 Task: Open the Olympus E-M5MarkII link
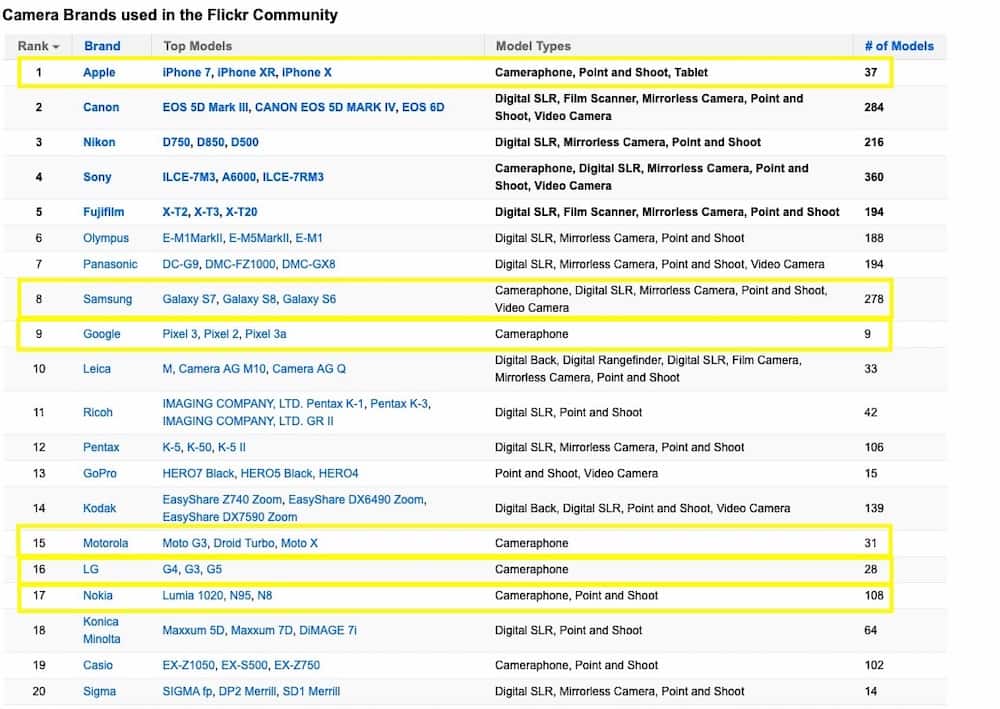259,238
